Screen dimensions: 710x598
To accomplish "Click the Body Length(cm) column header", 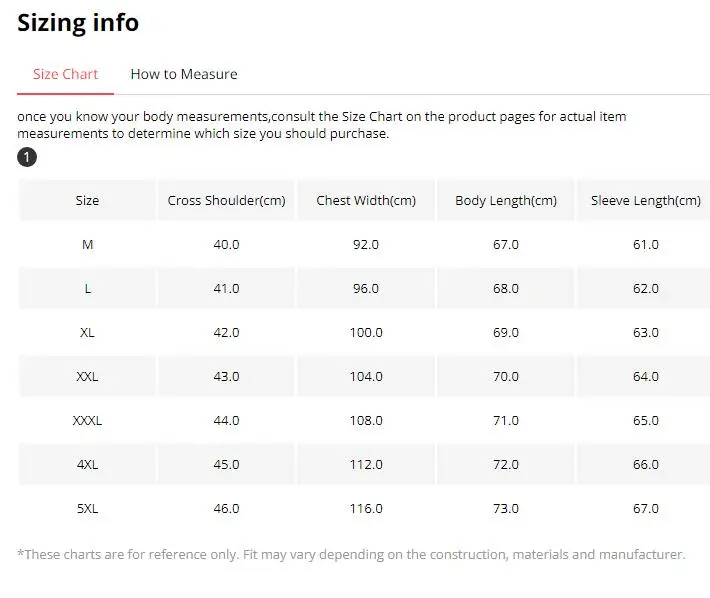I will pos(506,200).
